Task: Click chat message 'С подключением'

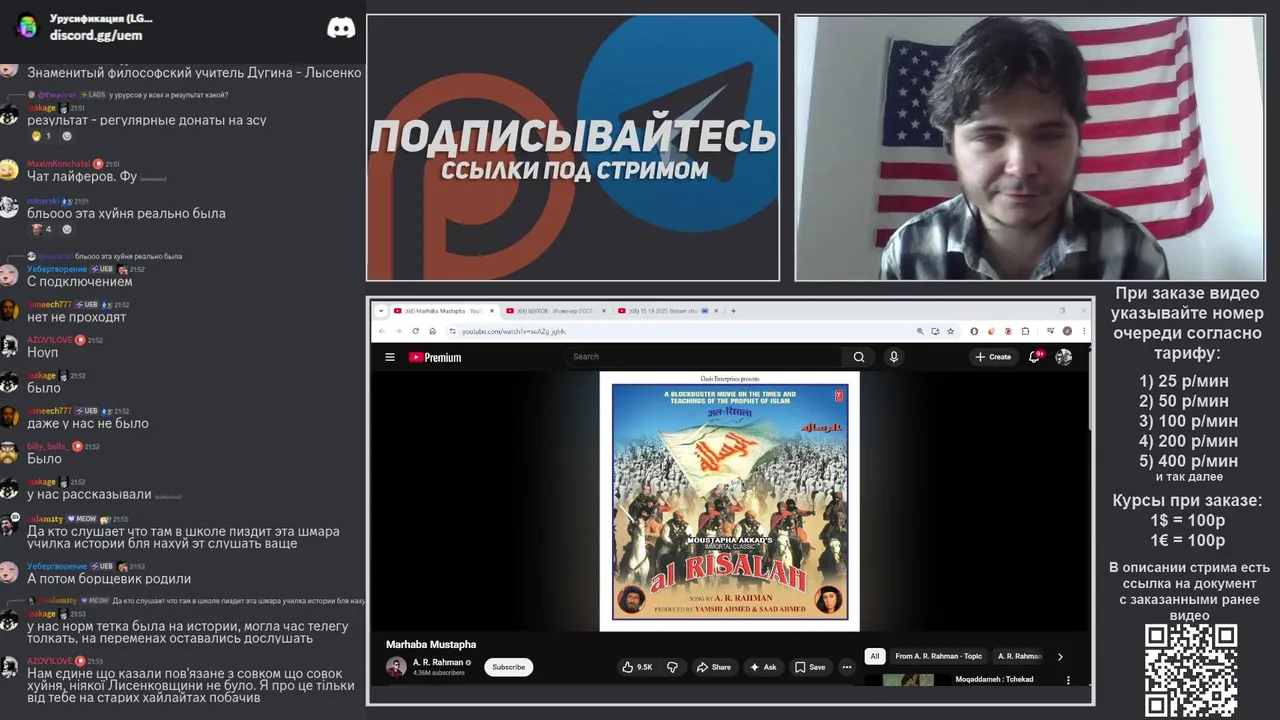Action: (x=80, y=282)
